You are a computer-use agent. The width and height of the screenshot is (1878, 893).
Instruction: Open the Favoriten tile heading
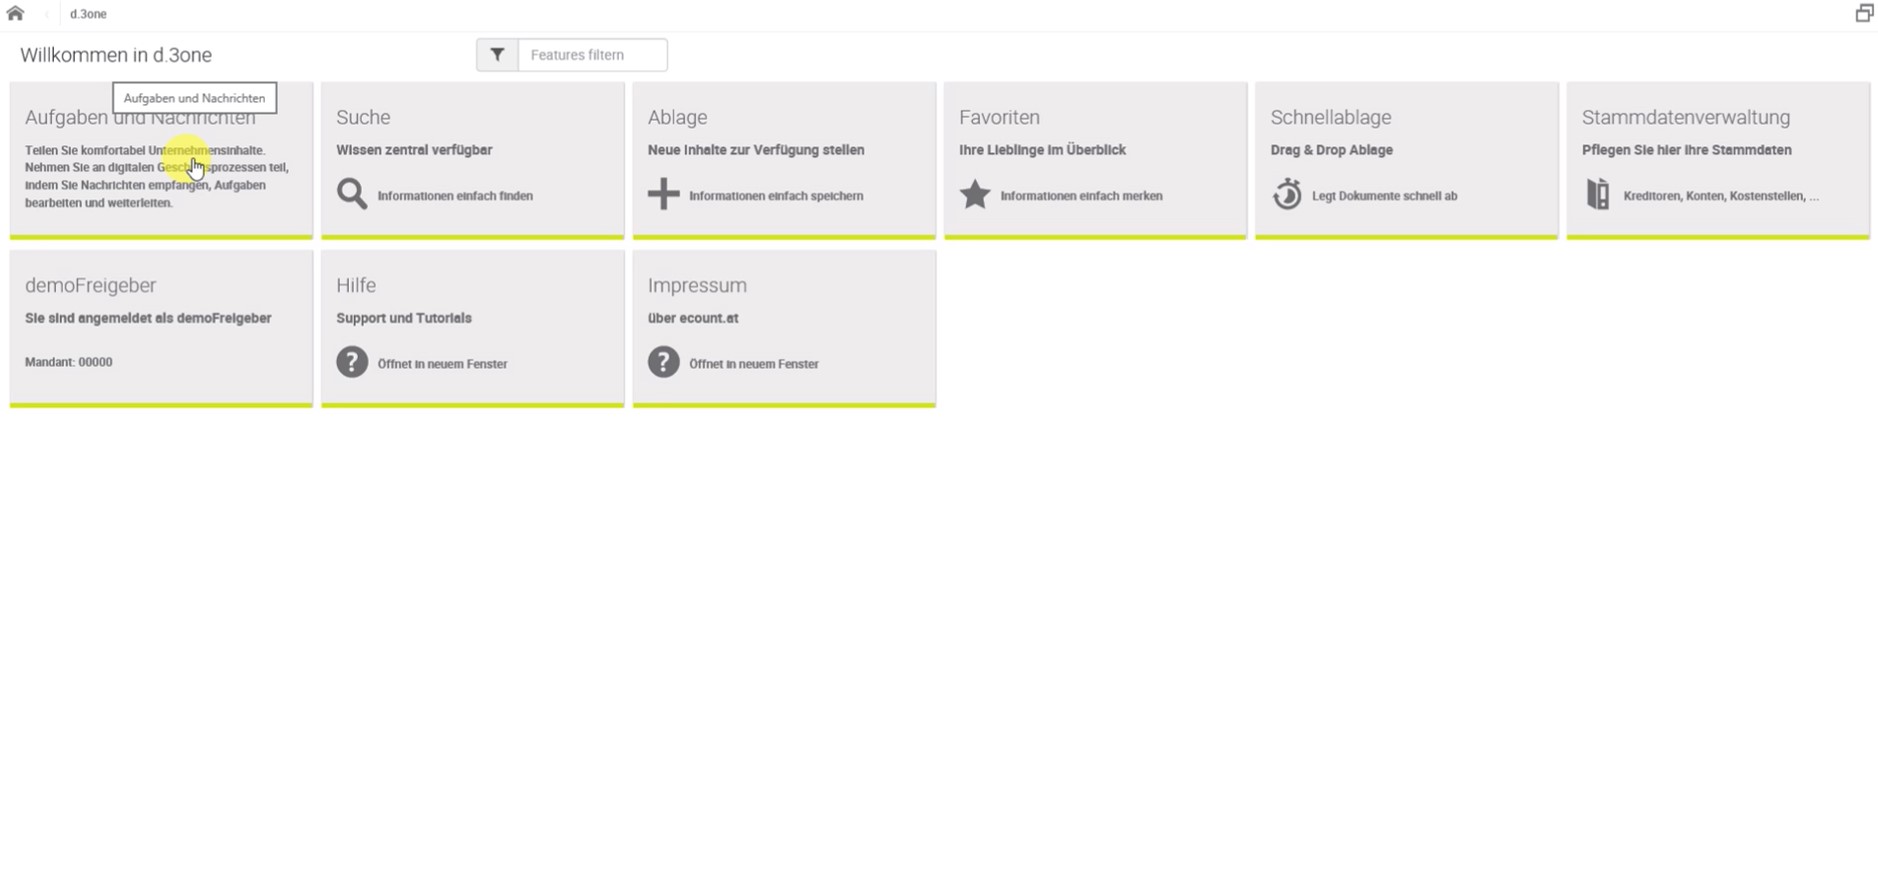point(999,117)
